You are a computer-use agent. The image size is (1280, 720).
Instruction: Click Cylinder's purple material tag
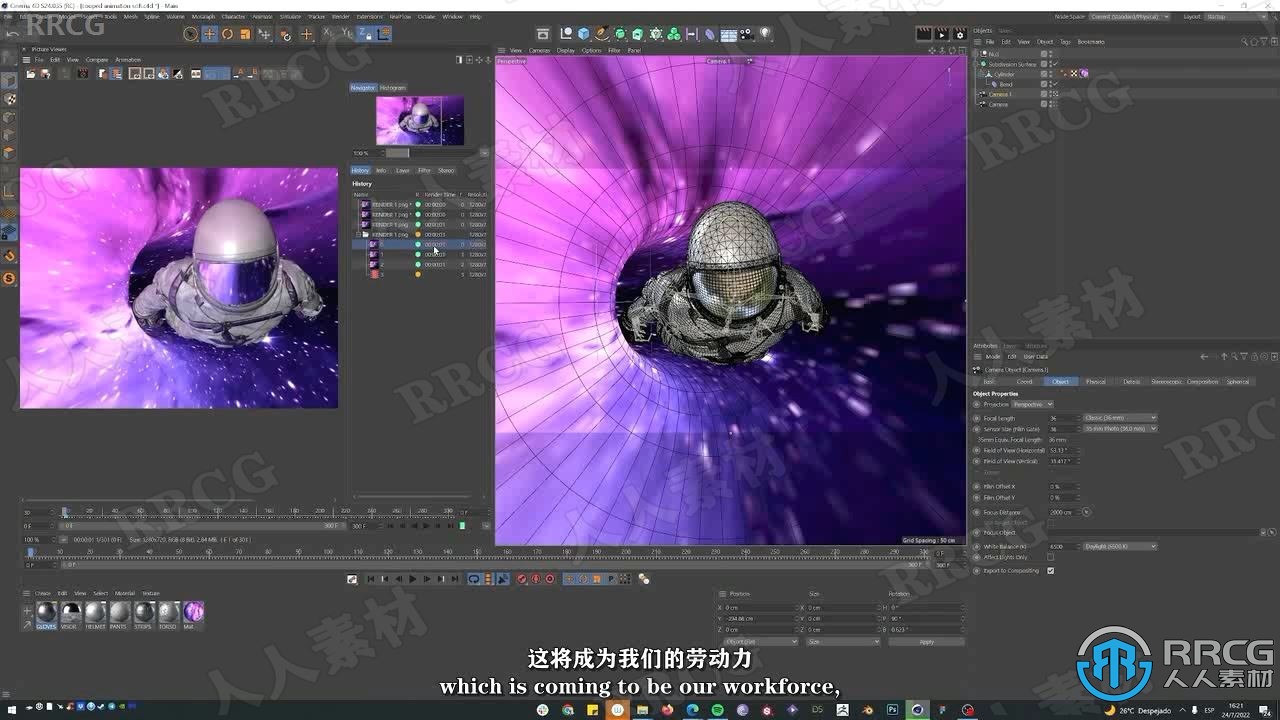coord(1084,74)
